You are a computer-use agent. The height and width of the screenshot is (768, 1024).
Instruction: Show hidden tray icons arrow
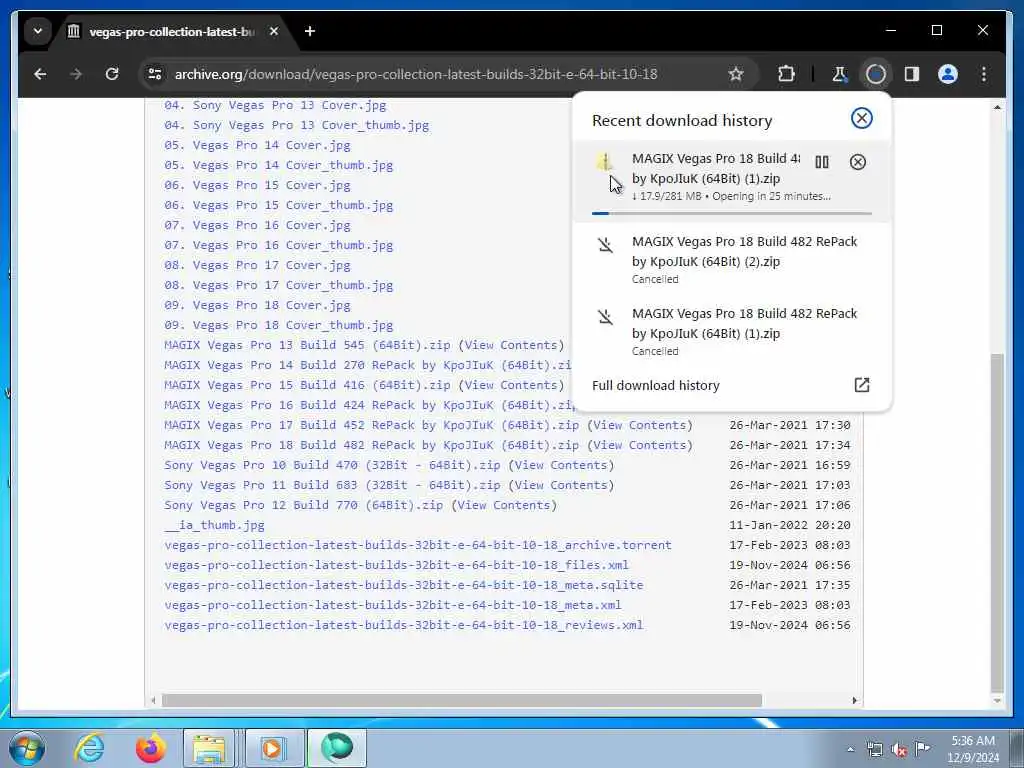850,750
